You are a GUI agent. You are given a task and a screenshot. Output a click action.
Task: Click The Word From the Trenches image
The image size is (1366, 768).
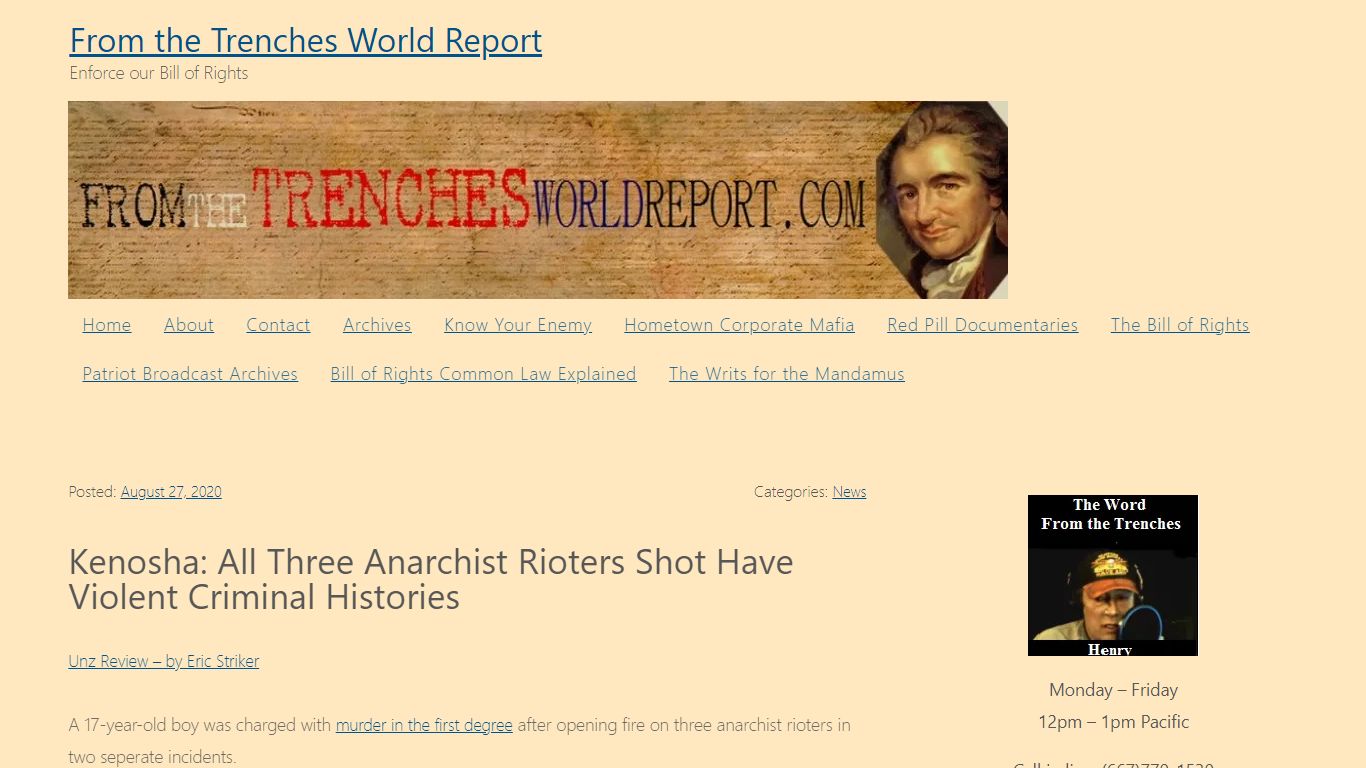[x=1113, y=575]
